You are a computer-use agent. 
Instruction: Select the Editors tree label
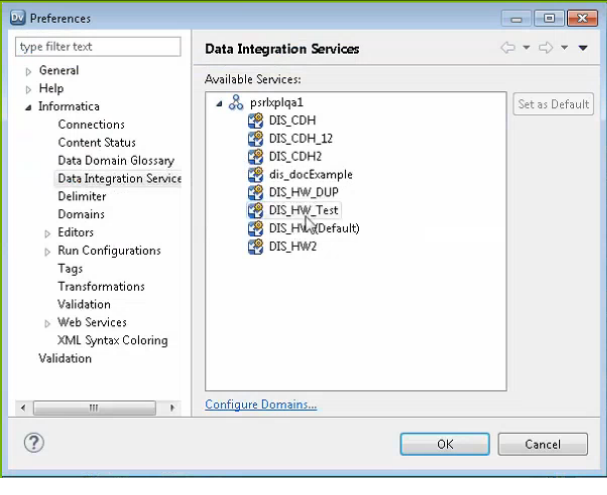(x=76, y=232)
